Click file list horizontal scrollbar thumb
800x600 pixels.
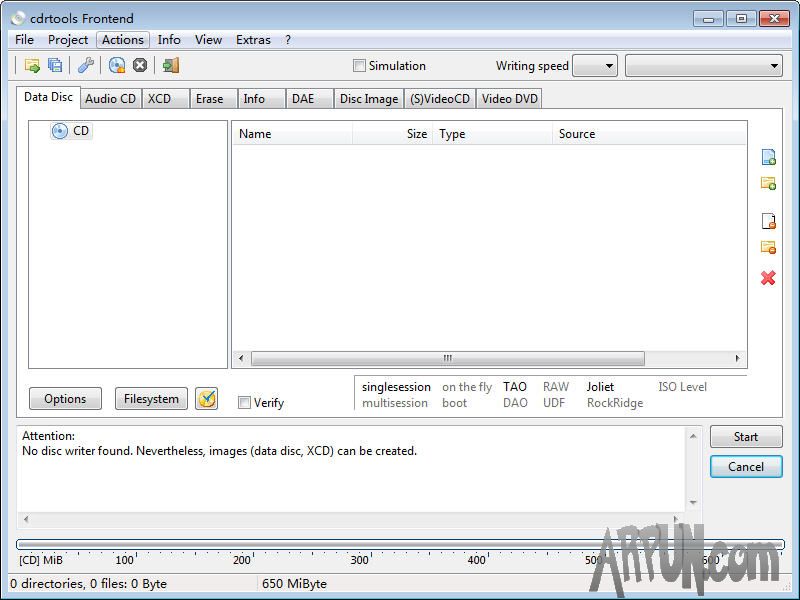point(447,358)
